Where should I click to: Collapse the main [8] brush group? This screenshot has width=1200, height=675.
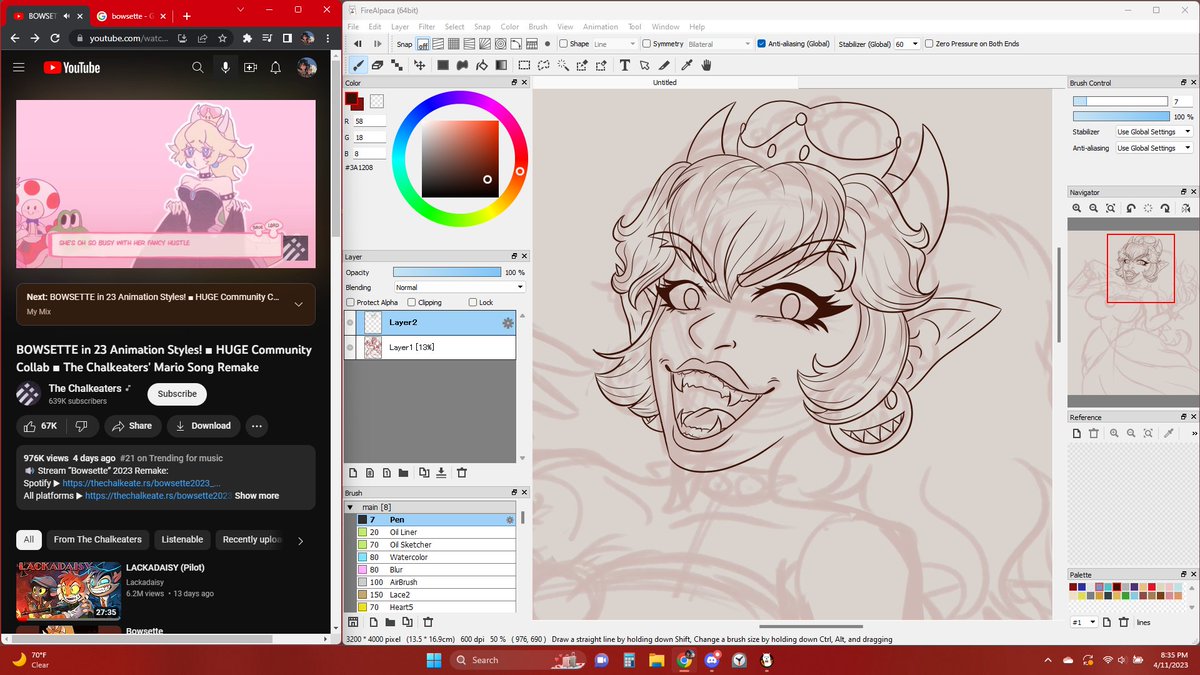pyautogui.click(x=350, y=507)
